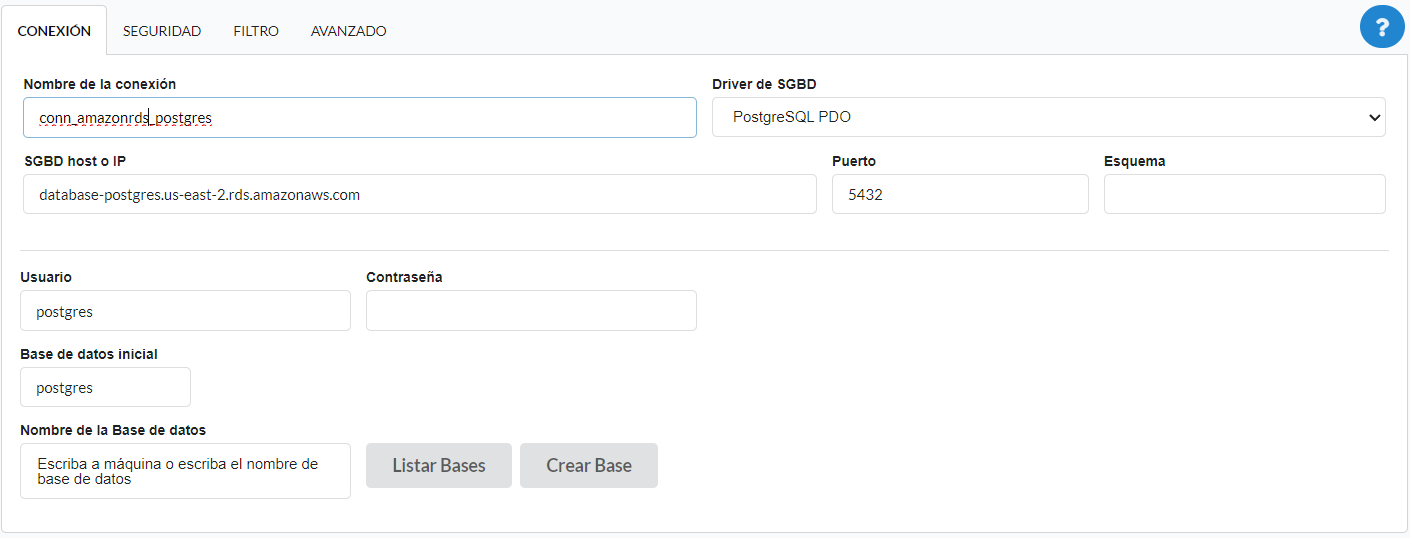
Task: Click the 'Esquema' label text
Action: [x=1135, y=161]
